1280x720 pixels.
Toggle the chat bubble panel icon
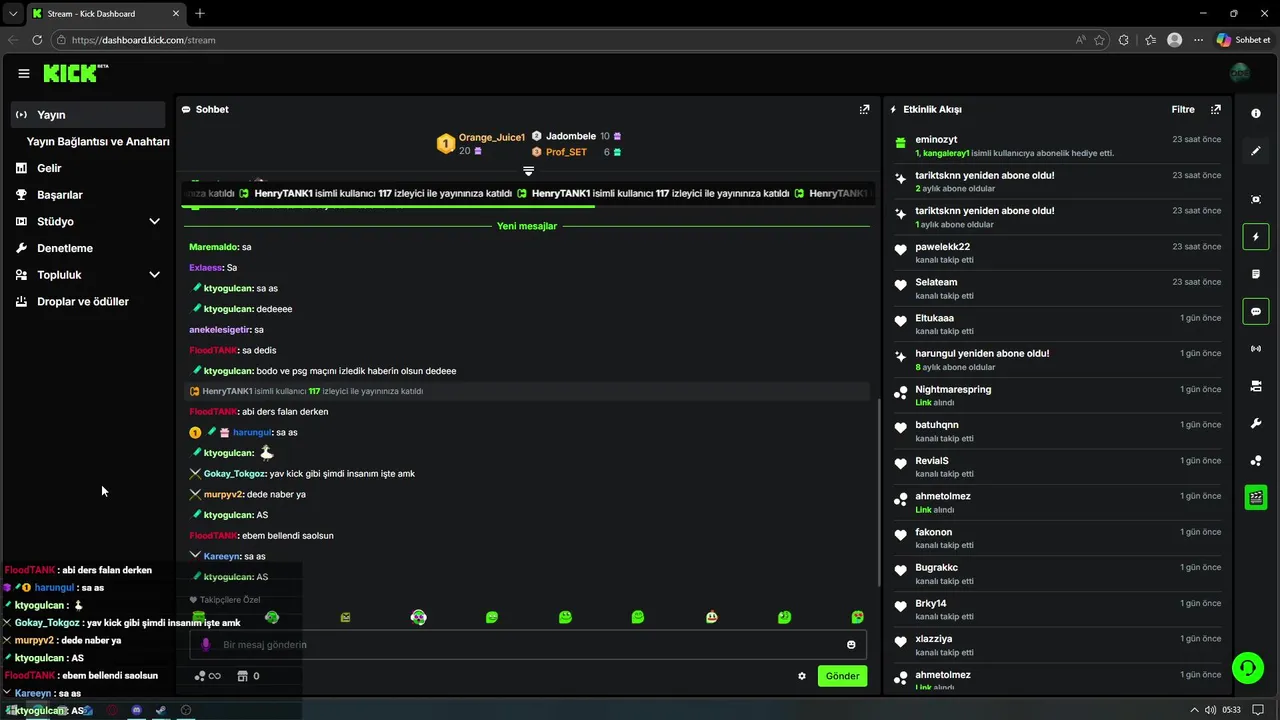[x=1256, y=311]
